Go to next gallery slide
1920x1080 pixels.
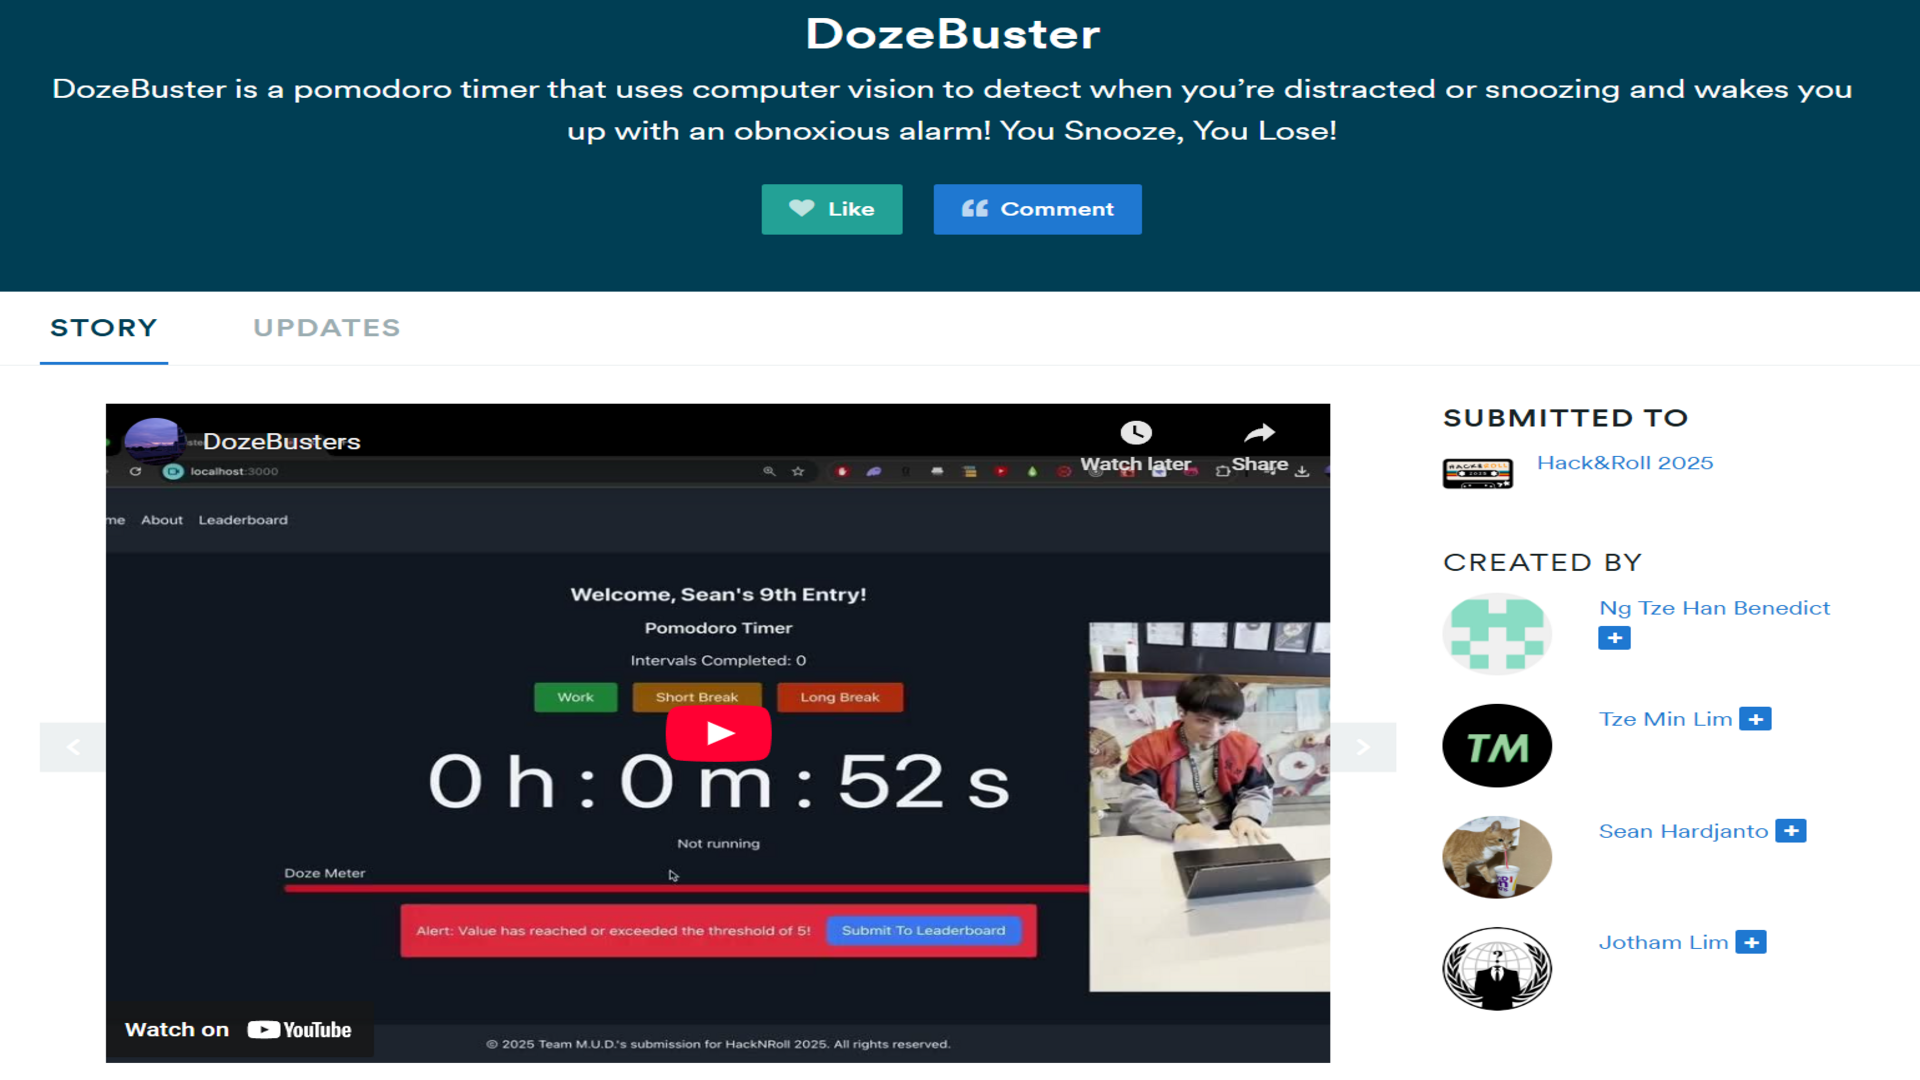click(1363, 747)
